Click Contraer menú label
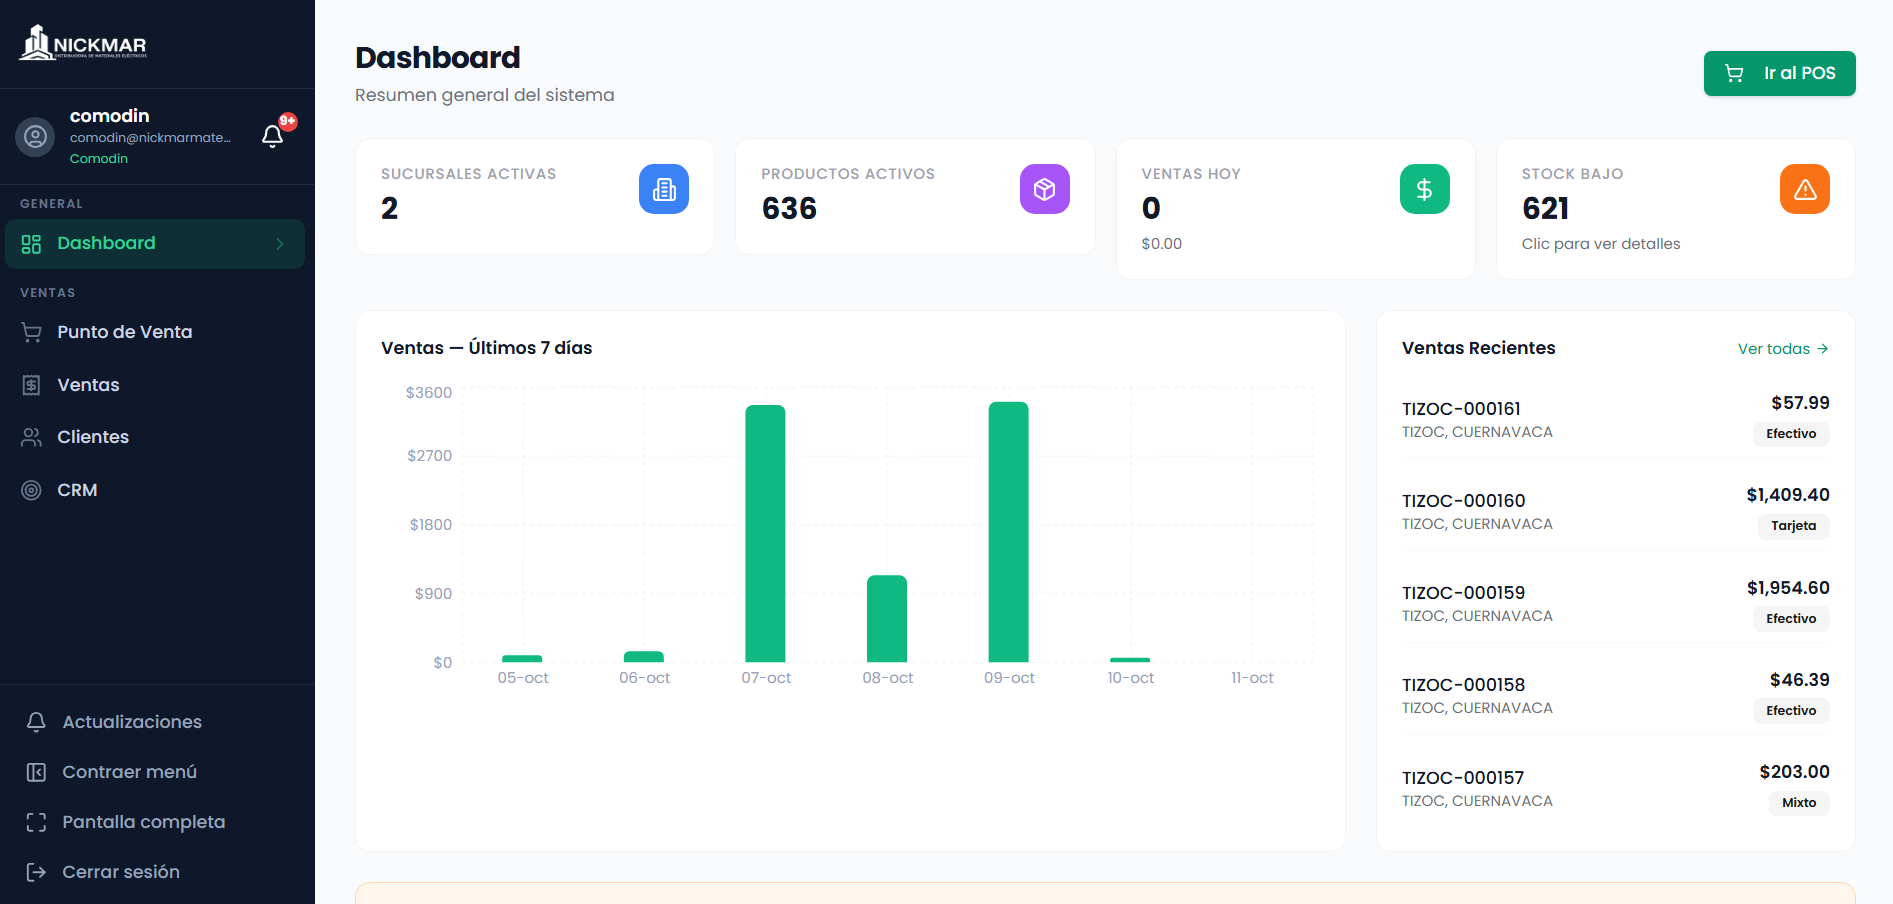 [x=130, y=772]
